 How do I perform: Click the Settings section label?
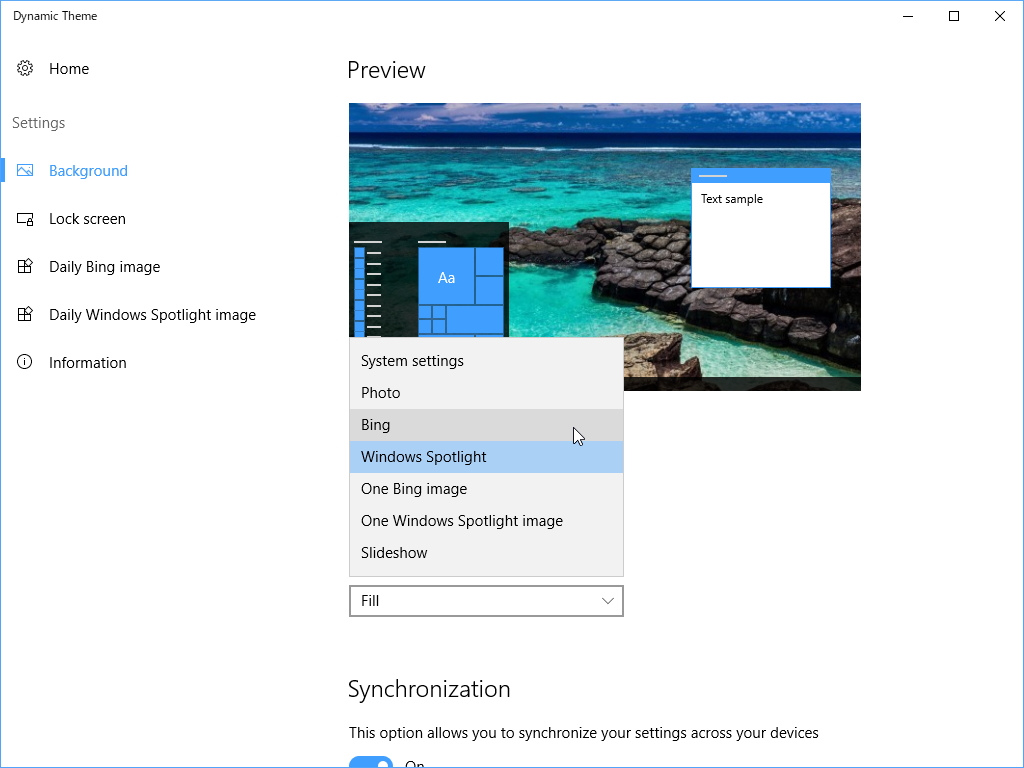coord(39,123)
